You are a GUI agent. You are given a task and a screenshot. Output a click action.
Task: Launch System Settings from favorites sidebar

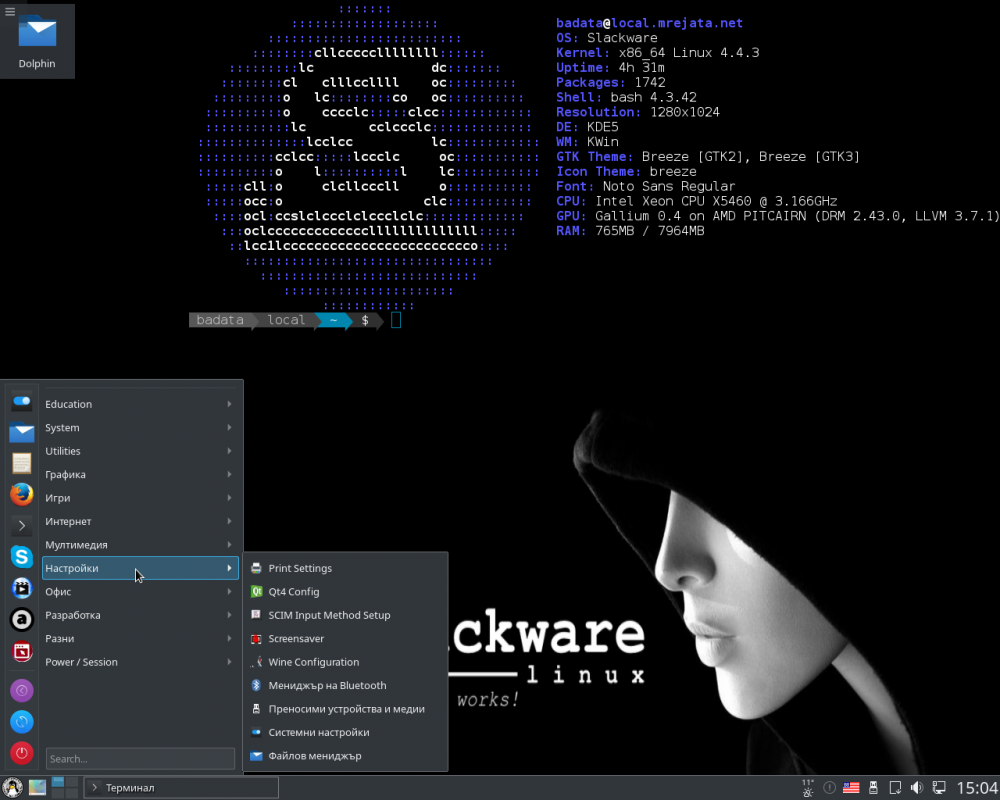(22, 401)
